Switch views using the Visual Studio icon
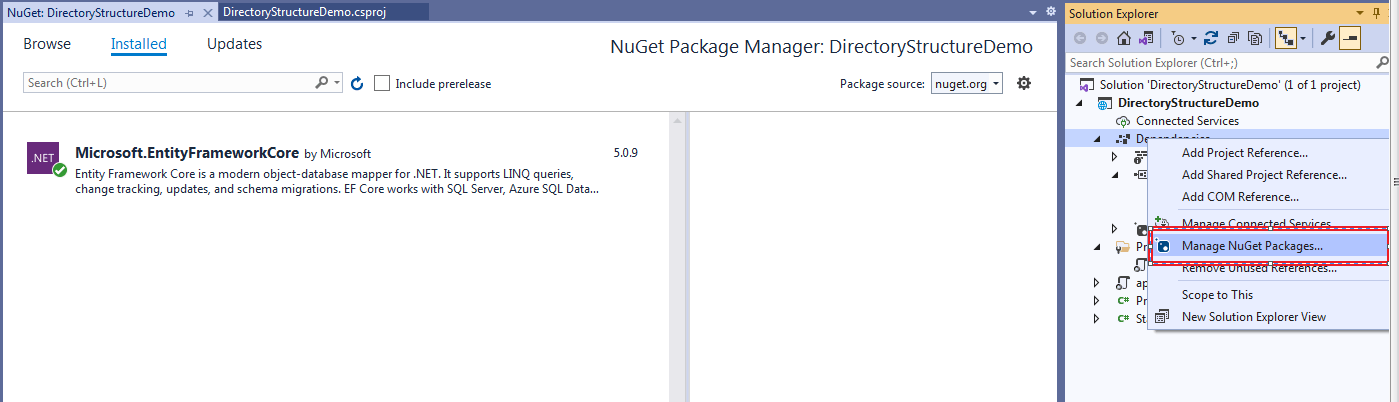Image resolution: width=1399 pixels, height=402 pixels. pyautogui.click(x=1146, y=38)
